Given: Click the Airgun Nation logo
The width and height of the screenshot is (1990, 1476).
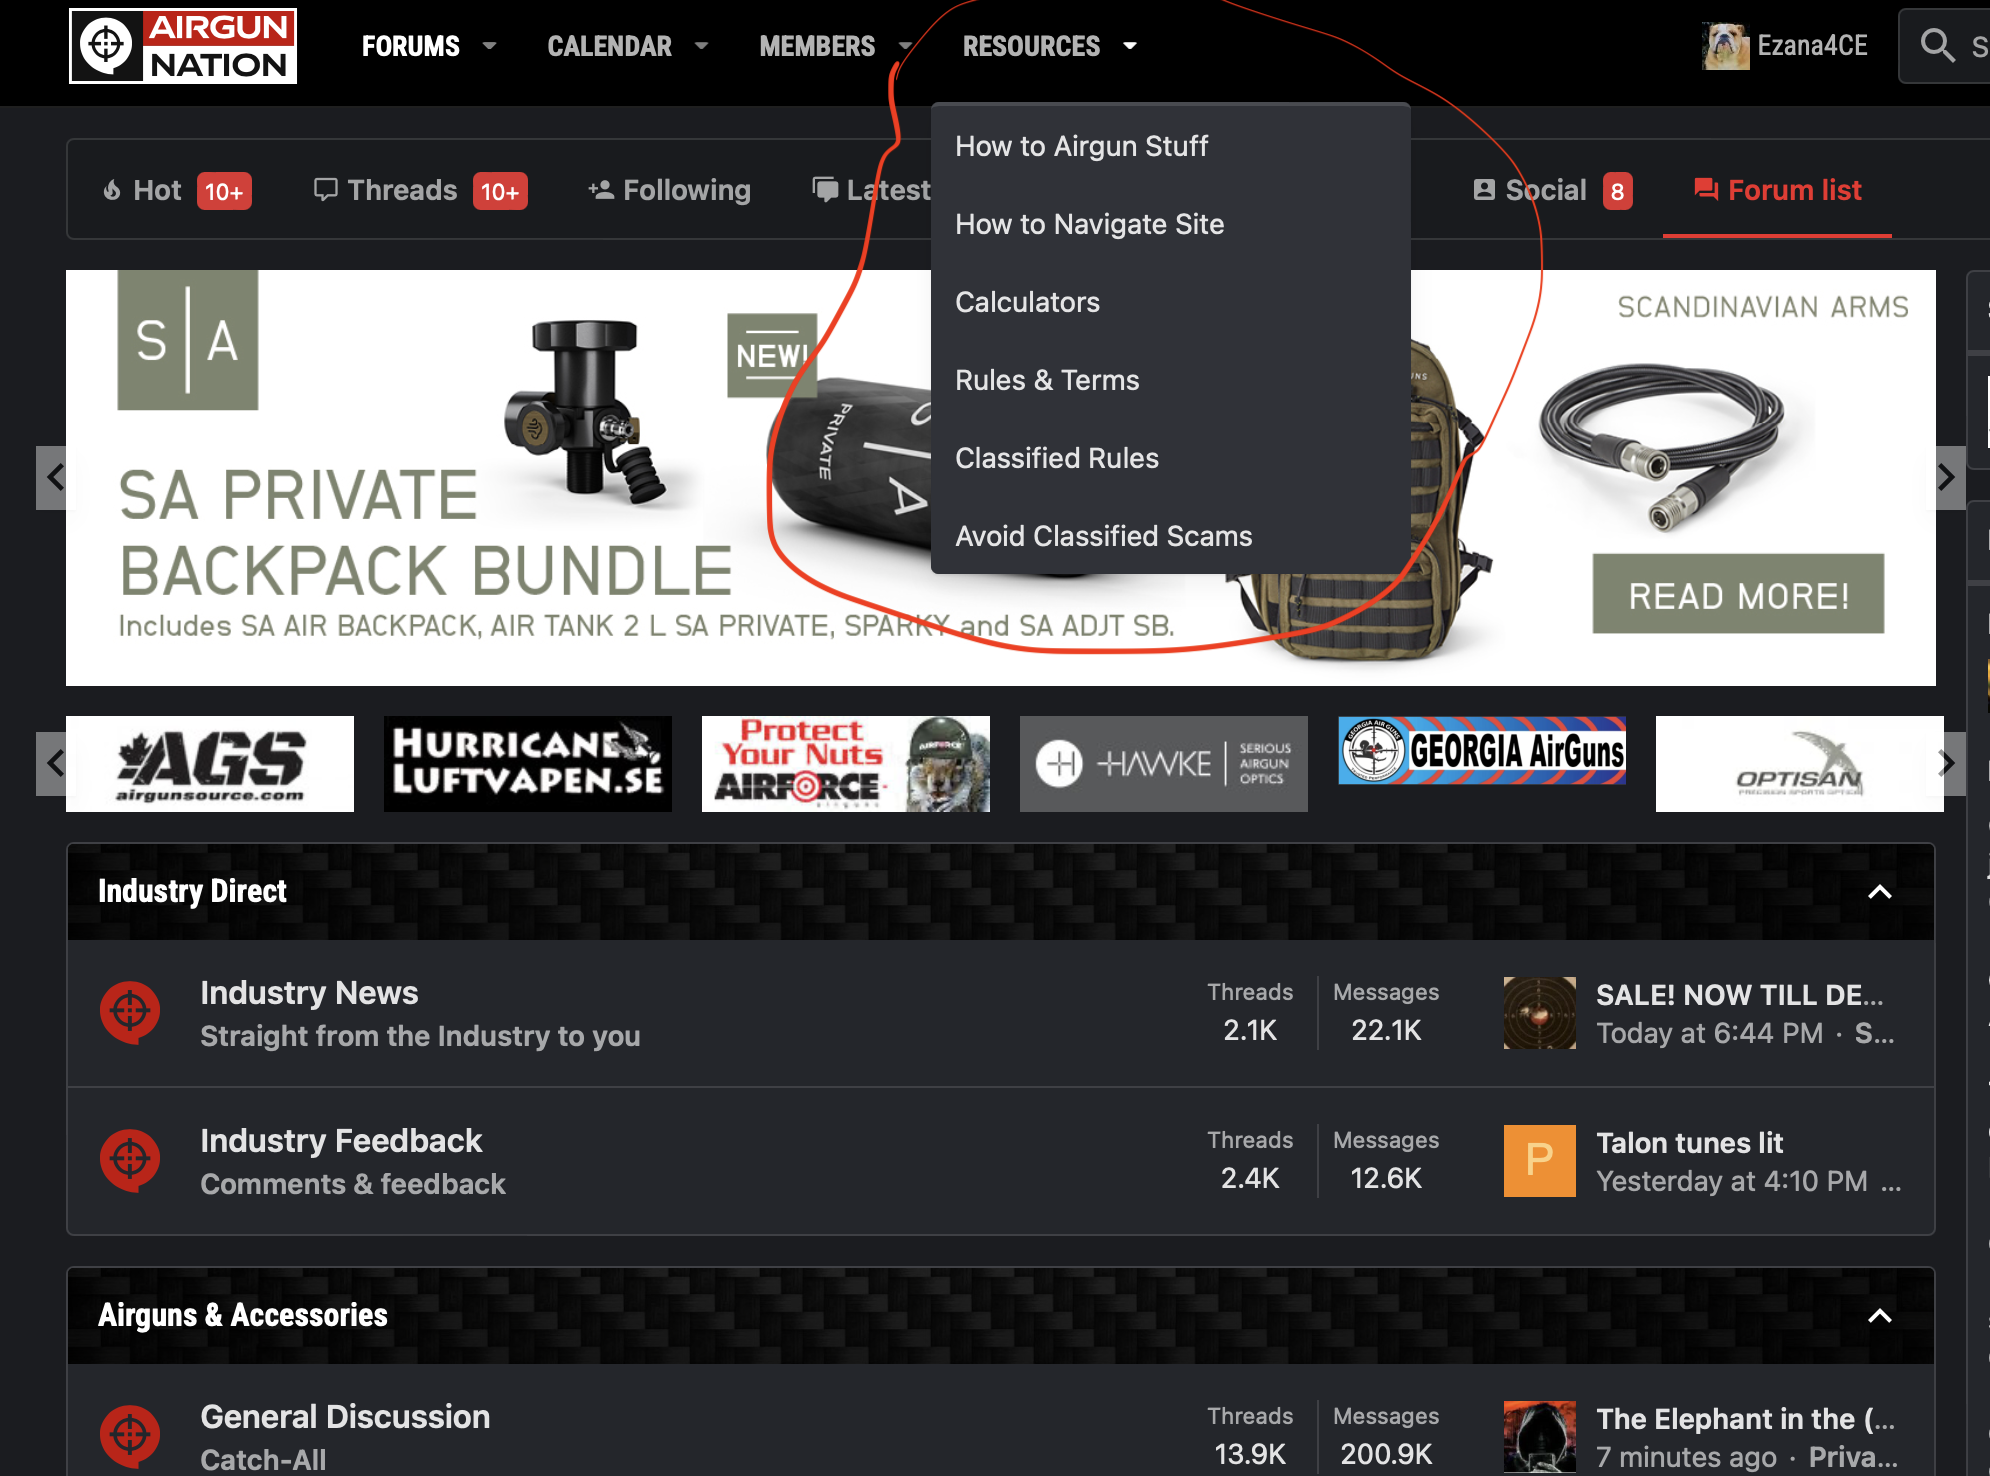Looking at the screenshot, I should tap(183, 46).
